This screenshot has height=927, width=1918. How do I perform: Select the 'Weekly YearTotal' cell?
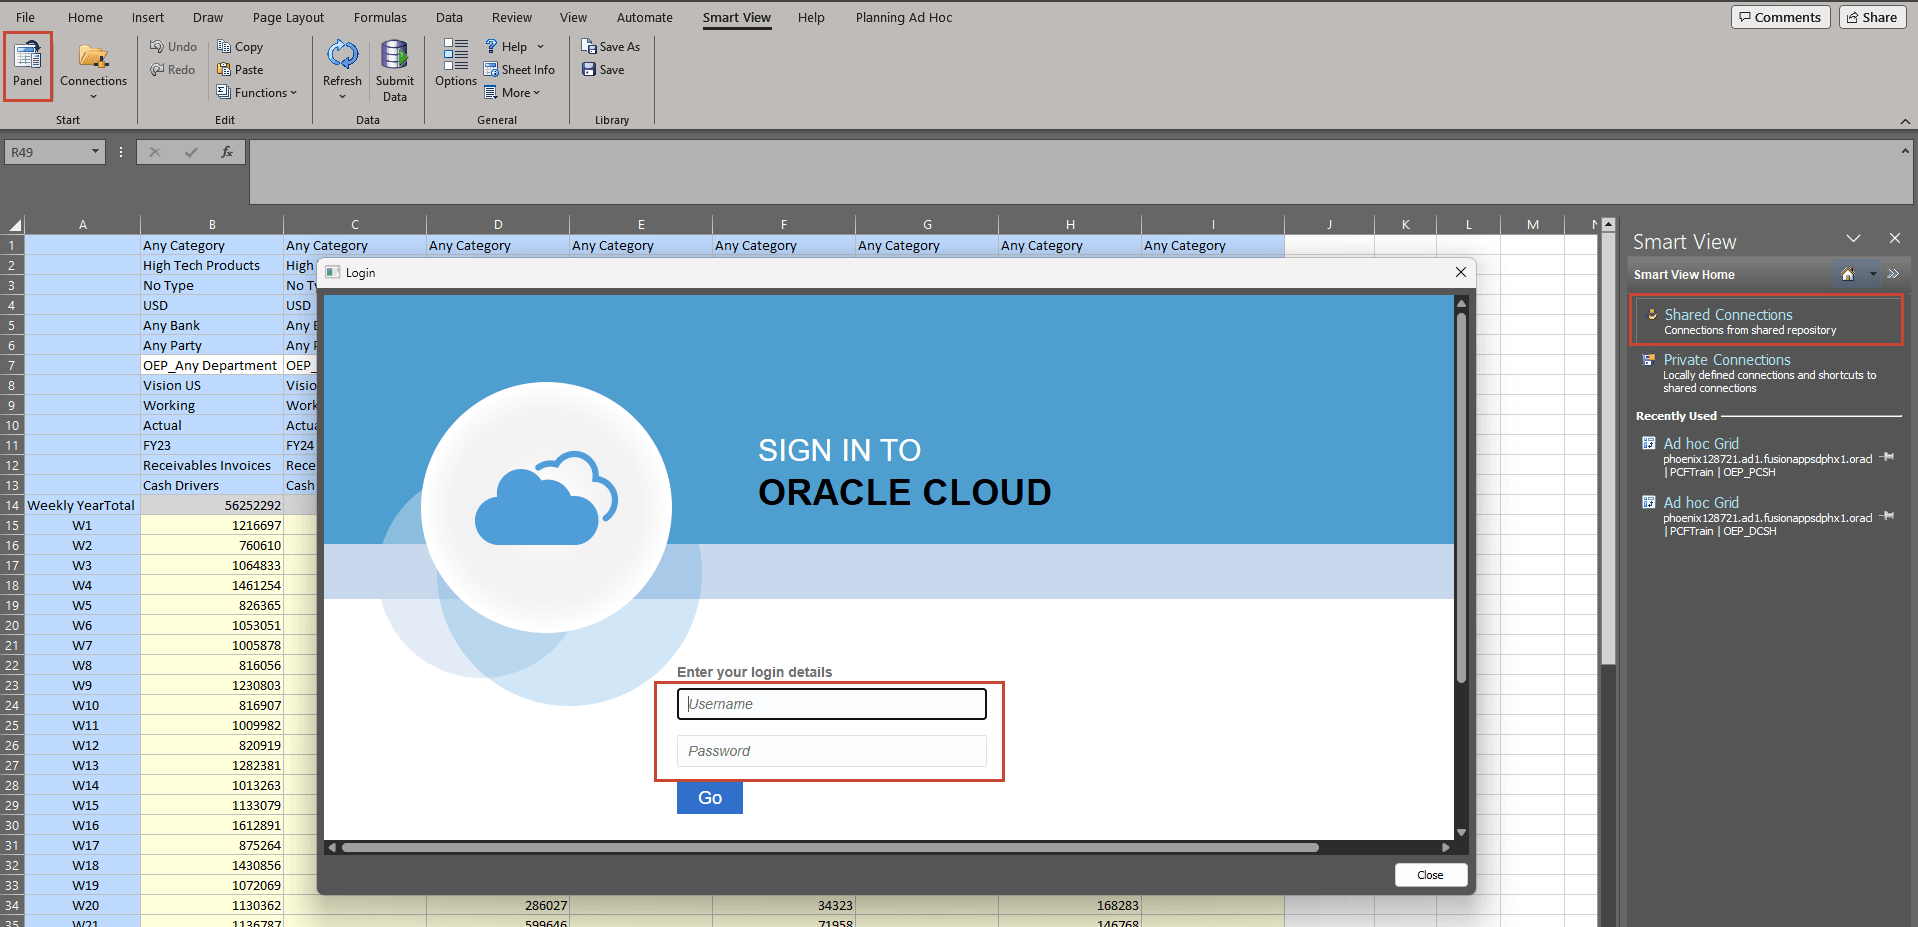(x=82, y=505)
